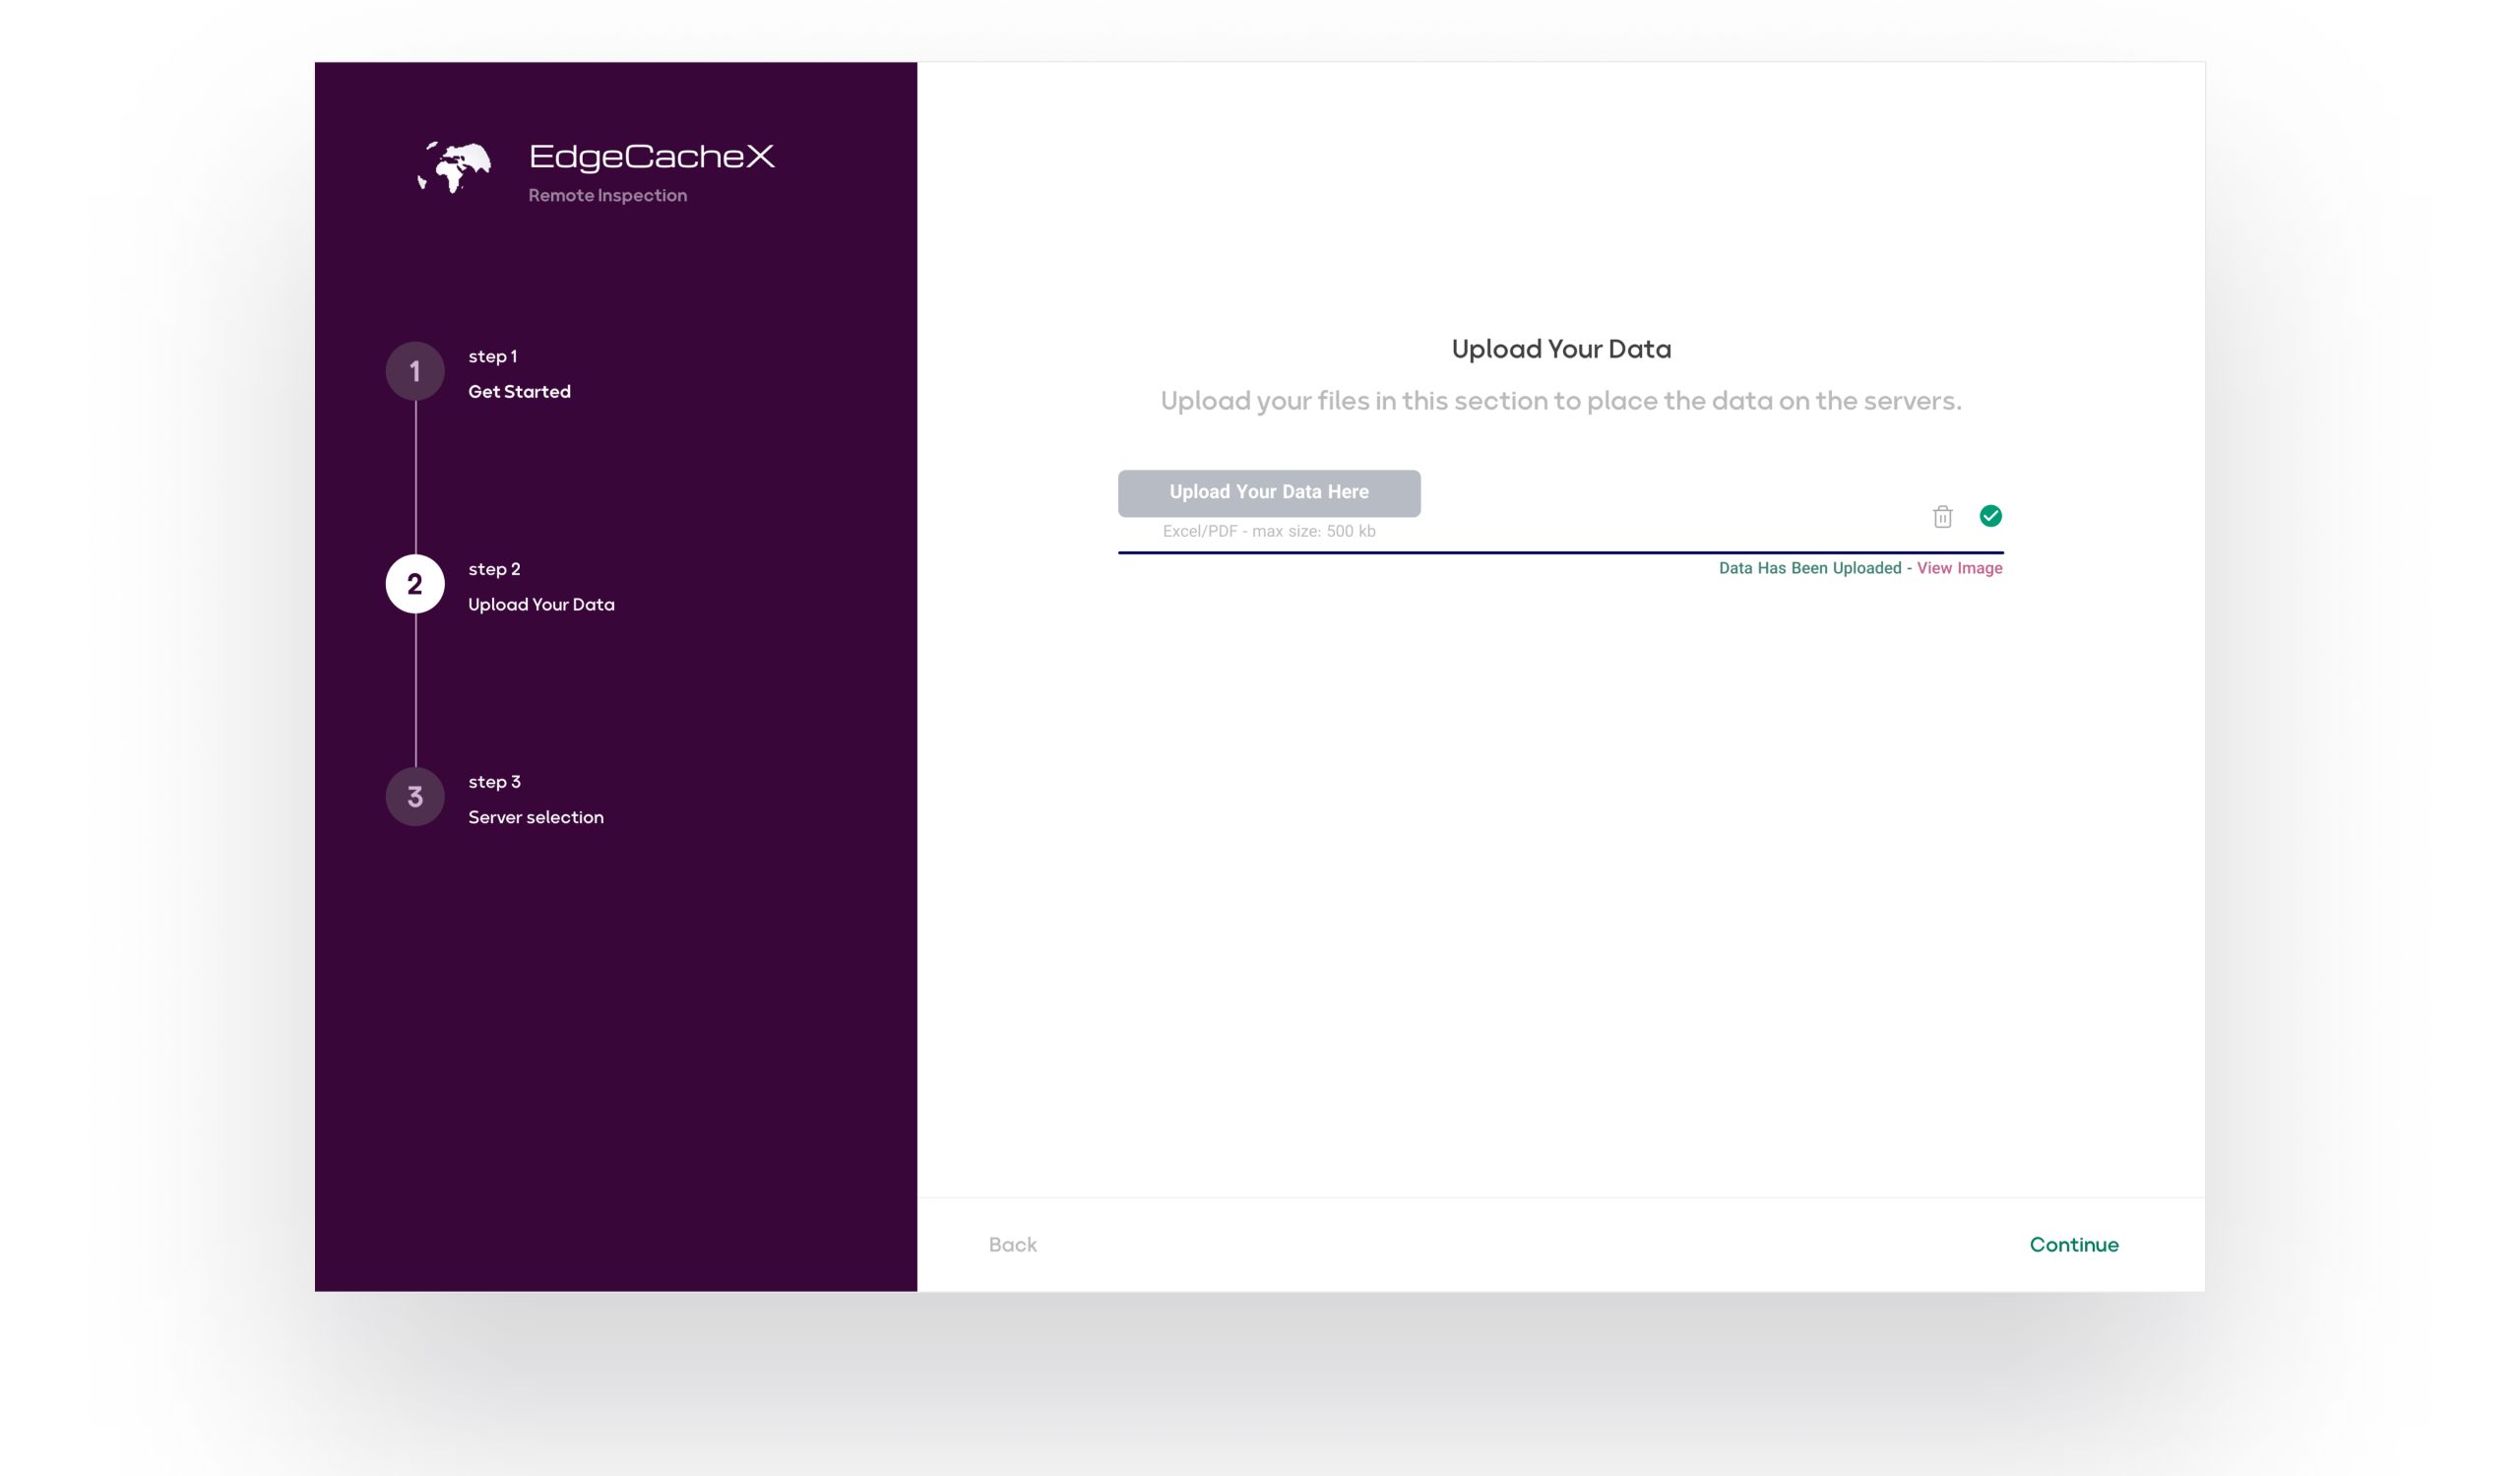Click Data Has Been Uploaded message
The image size is (2520, 1476).
click(1809, 568)
